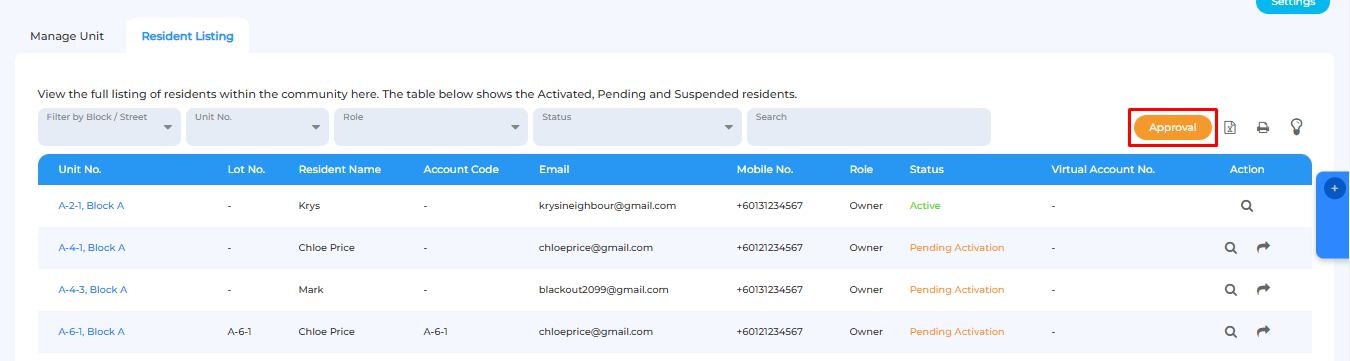Image resolution: width=1350 pixels, height=361 pixels.
Task: Open magnifier for unit A-4-1
Action: [x=1231, y=248]
